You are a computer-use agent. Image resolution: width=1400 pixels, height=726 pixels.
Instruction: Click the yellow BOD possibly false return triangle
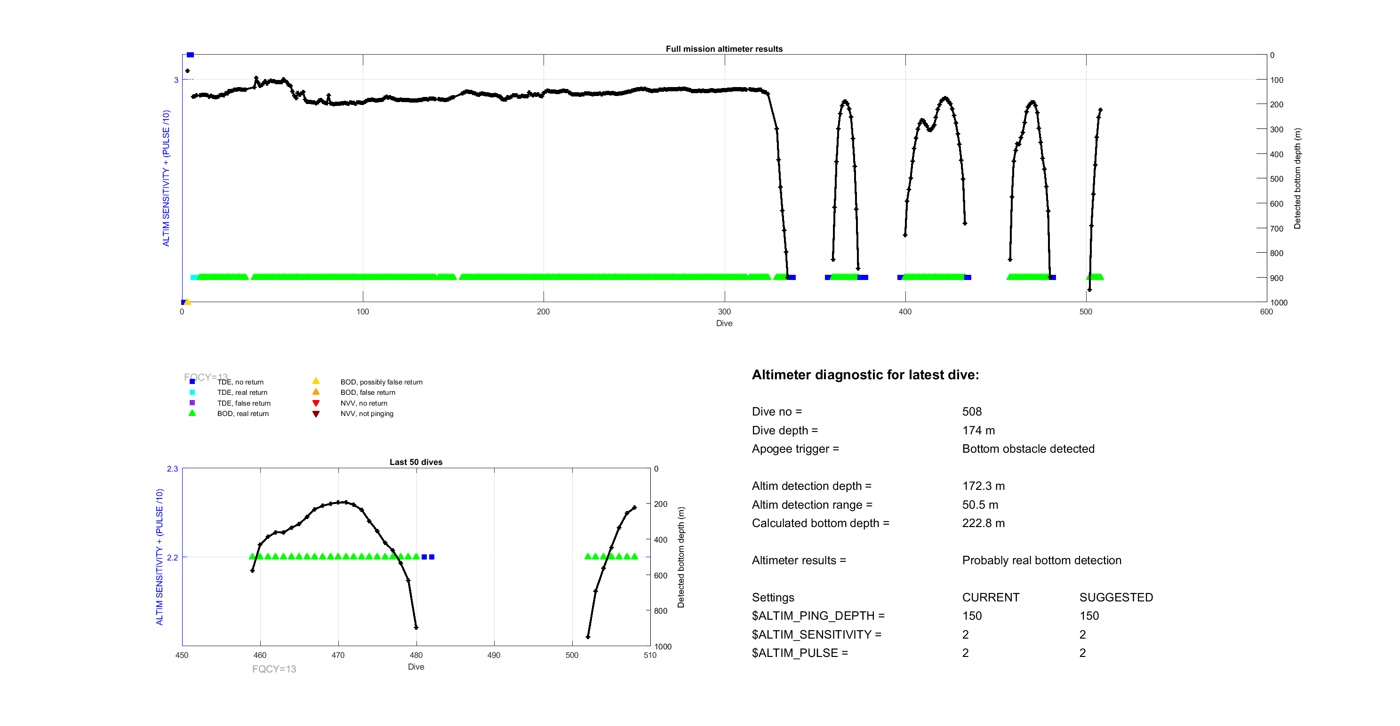point(316,381)
